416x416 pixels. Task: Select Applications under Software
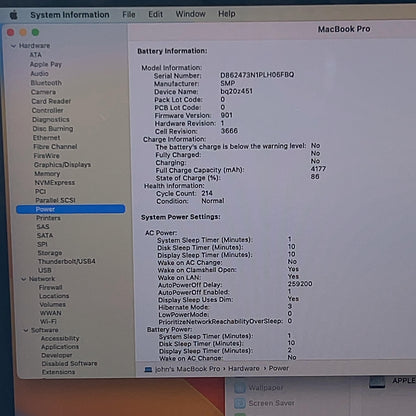coord(60,347)
